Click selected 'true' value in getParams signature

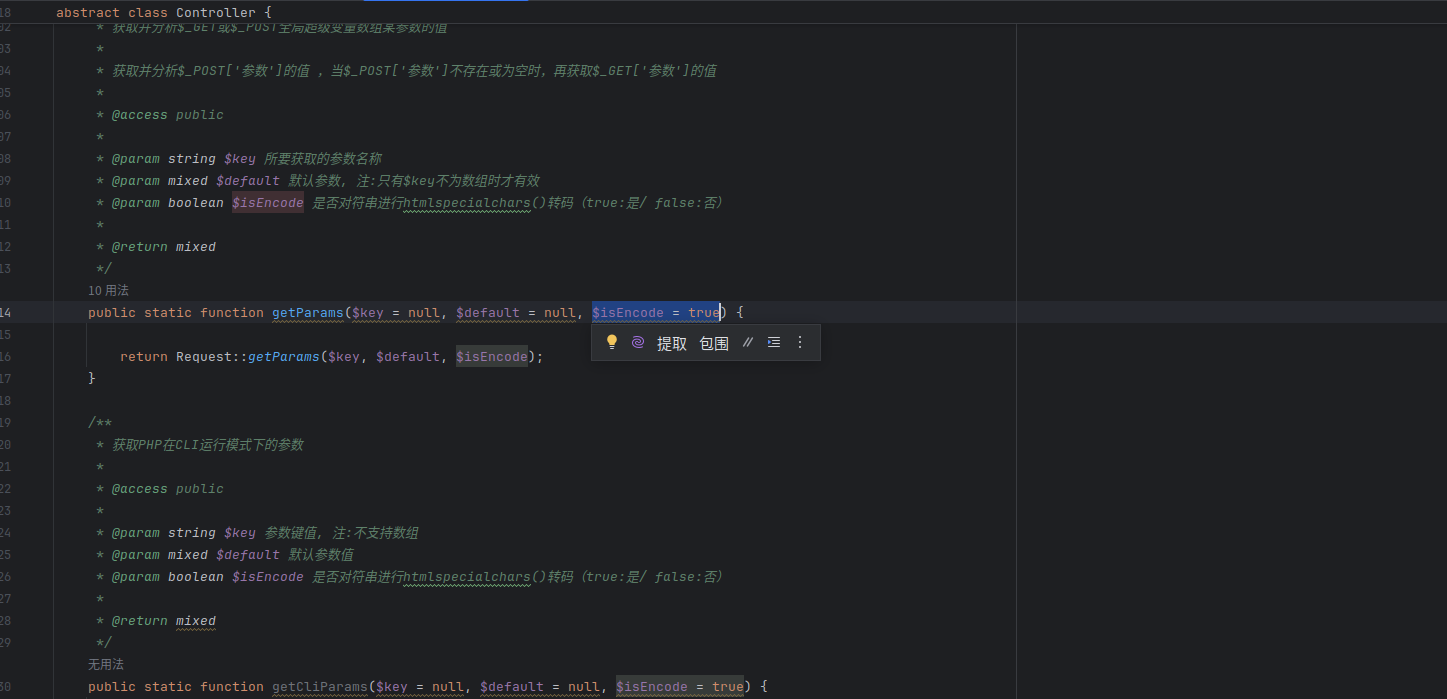[x=704, y=313]
